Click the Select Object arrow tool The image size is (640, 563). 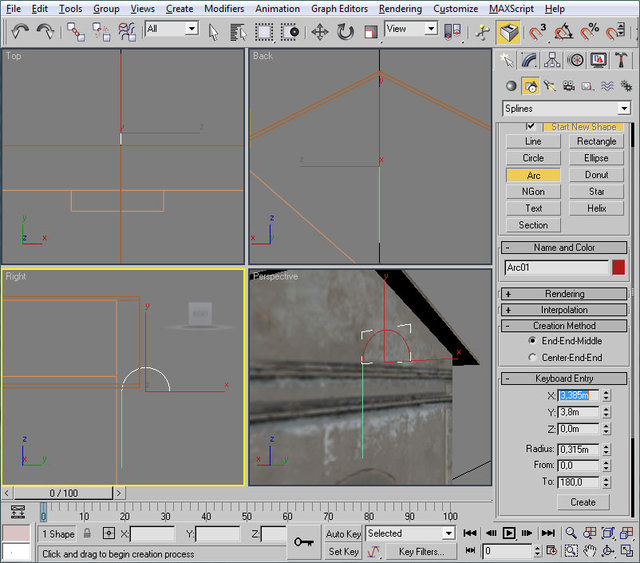click(x=214, y=31)
